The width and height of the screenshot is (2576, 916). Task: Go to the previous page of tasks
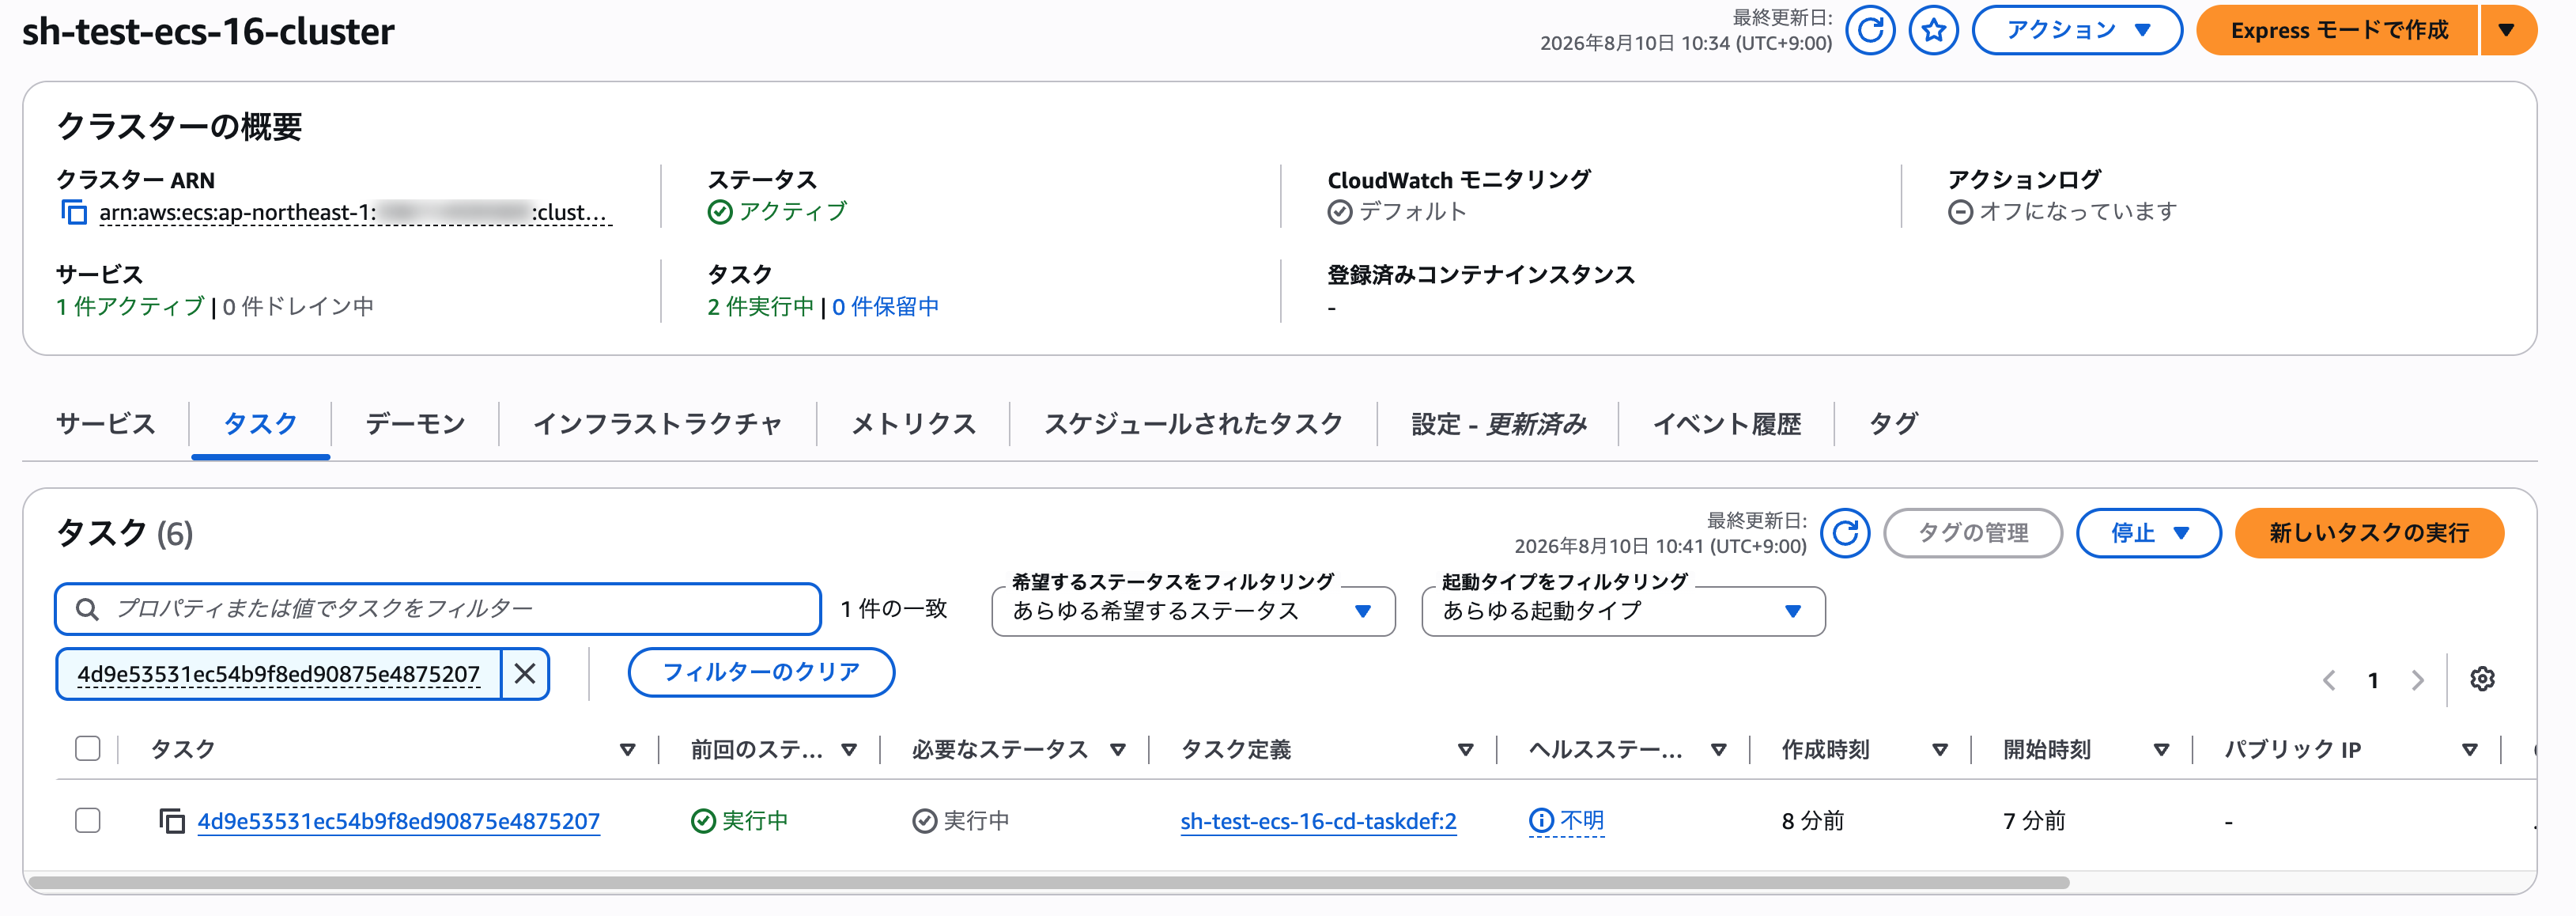point(2329,680)
